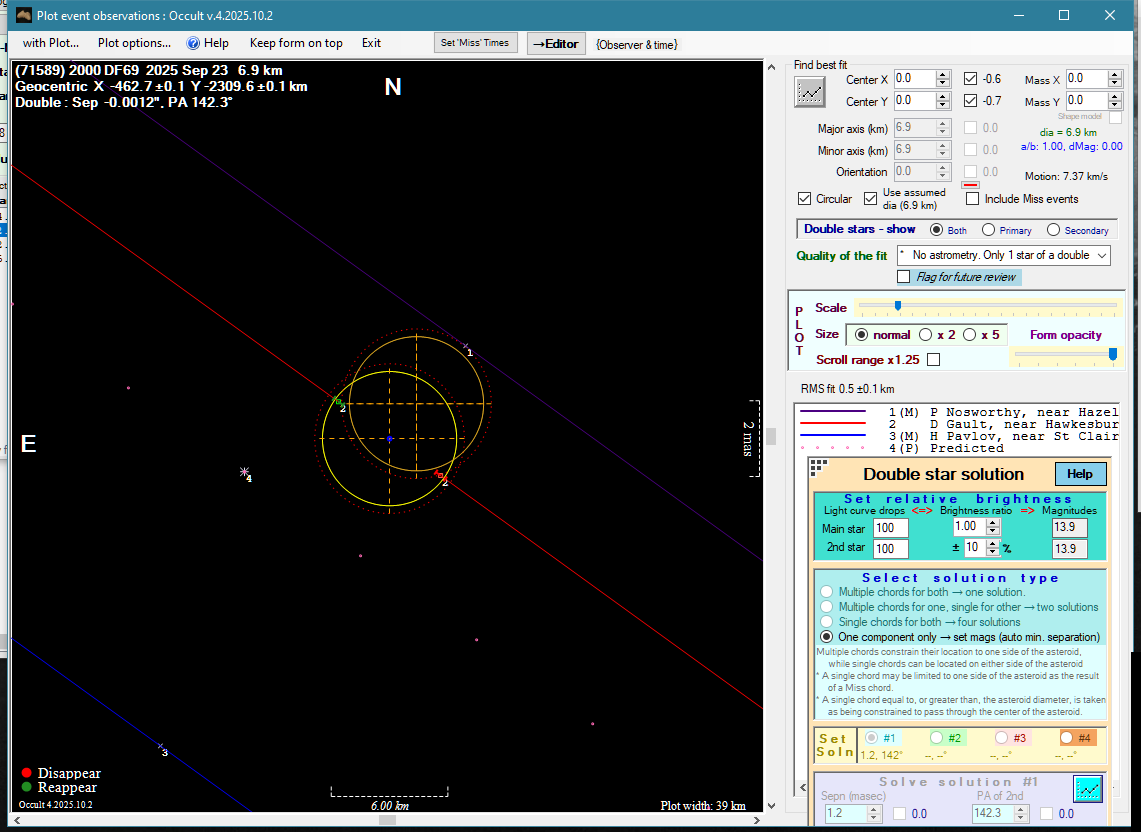
Task: Open the 'Plot options...' menu
Action: pyautogui.click(x=134, y=43)
